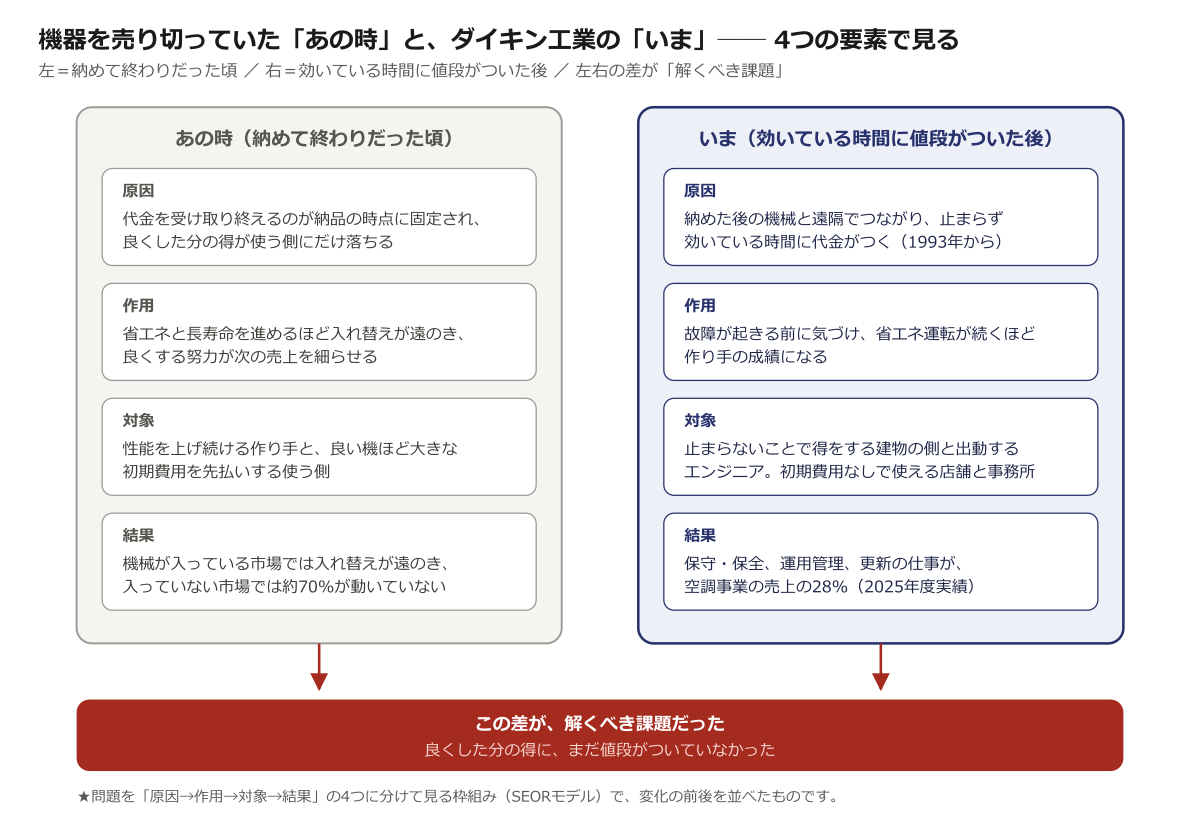Click the line '良くした分の得が使う側にだけ落ちる'

point(258,241)
